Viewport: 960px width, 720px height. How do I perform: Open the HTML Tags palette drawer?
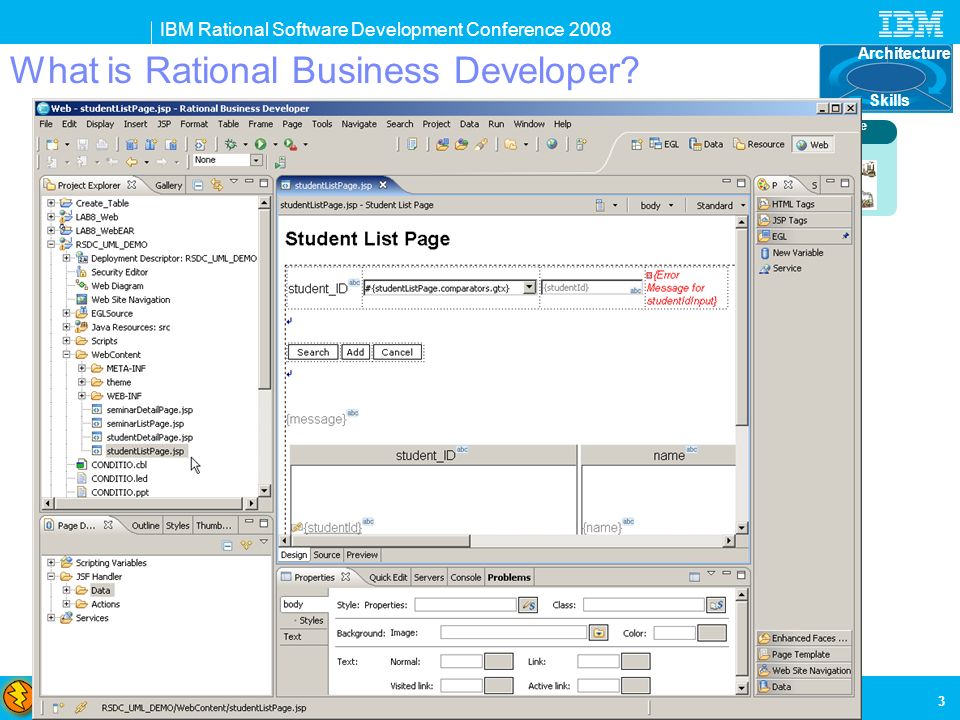[x=804, y=204]
